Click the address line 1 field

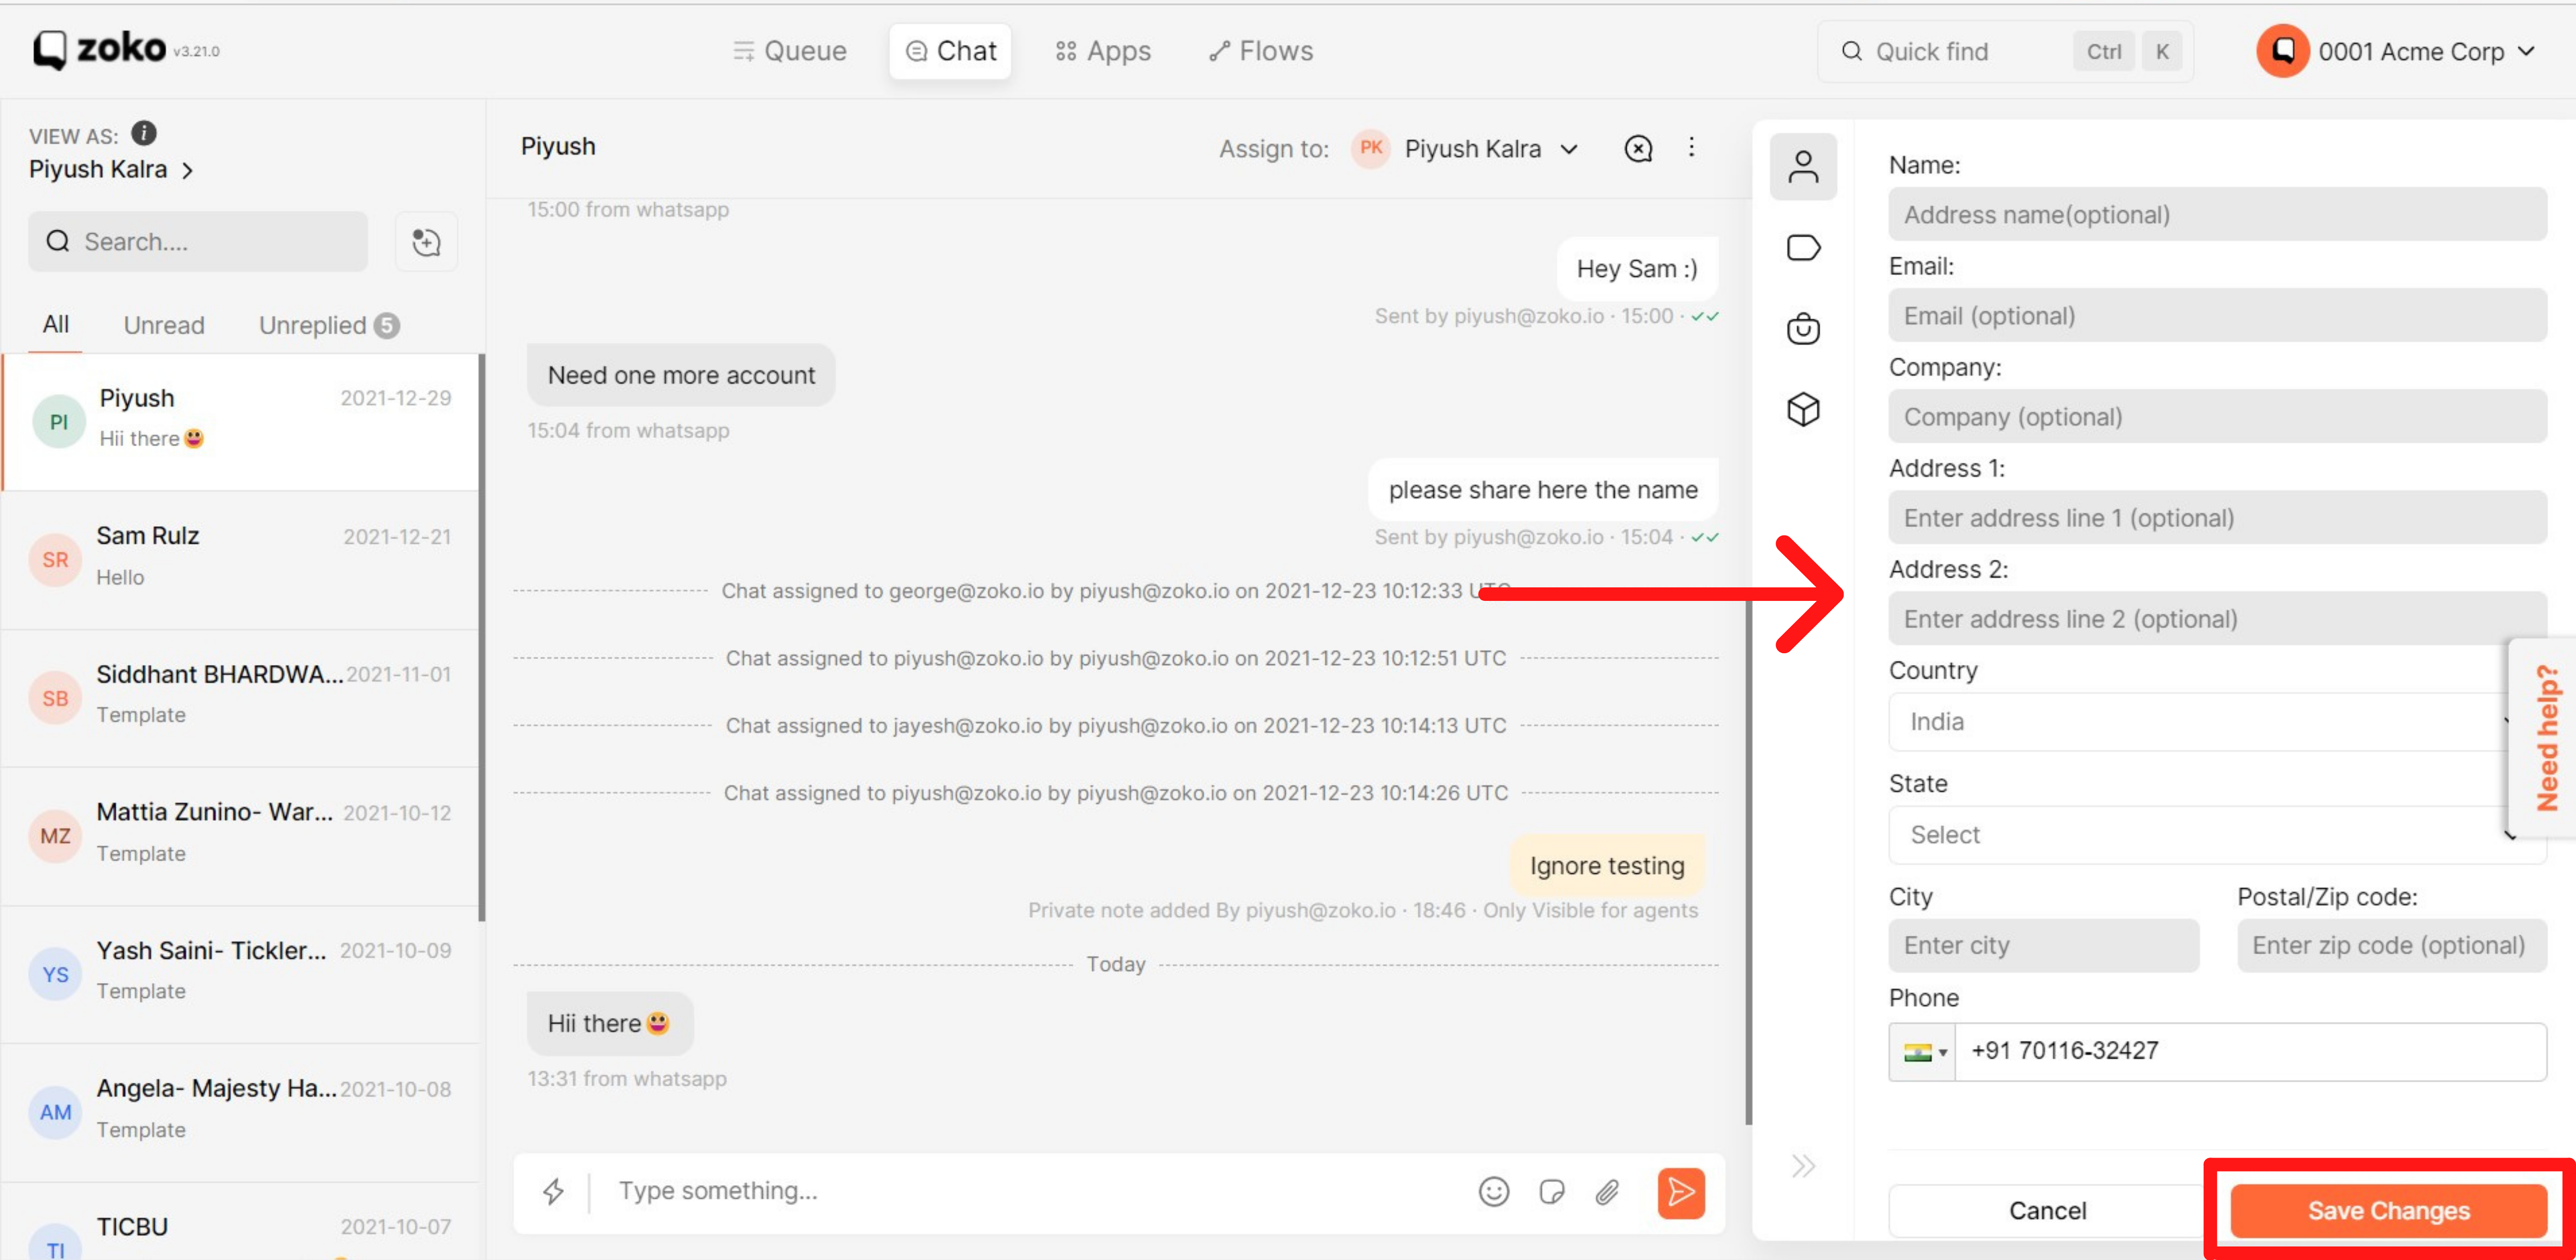pos(2217,517)
